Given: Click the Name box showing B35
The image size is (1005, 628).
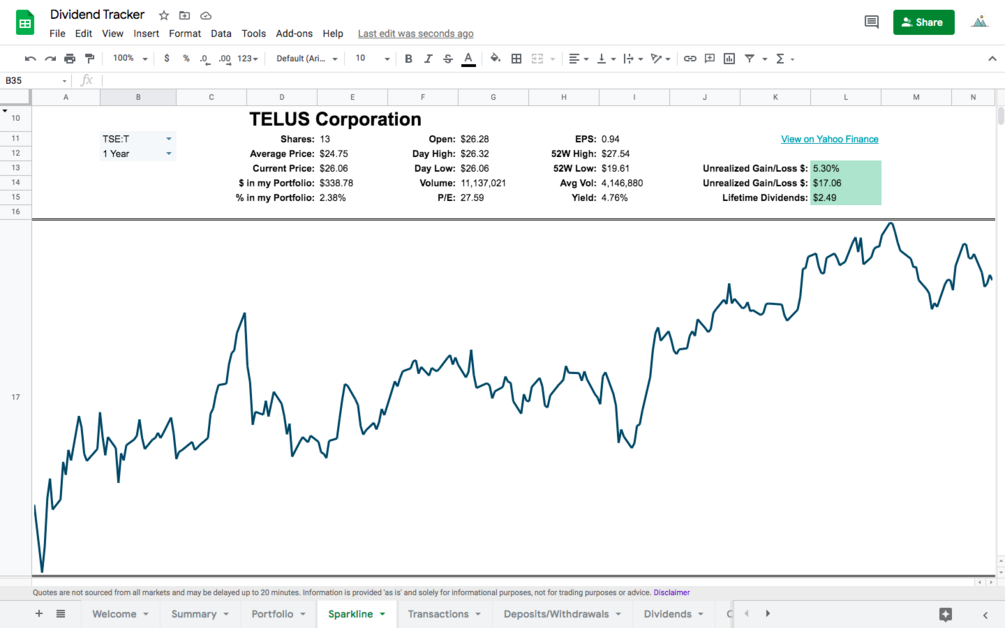Looking at the screenshot, I should click(x=35, y=80).
